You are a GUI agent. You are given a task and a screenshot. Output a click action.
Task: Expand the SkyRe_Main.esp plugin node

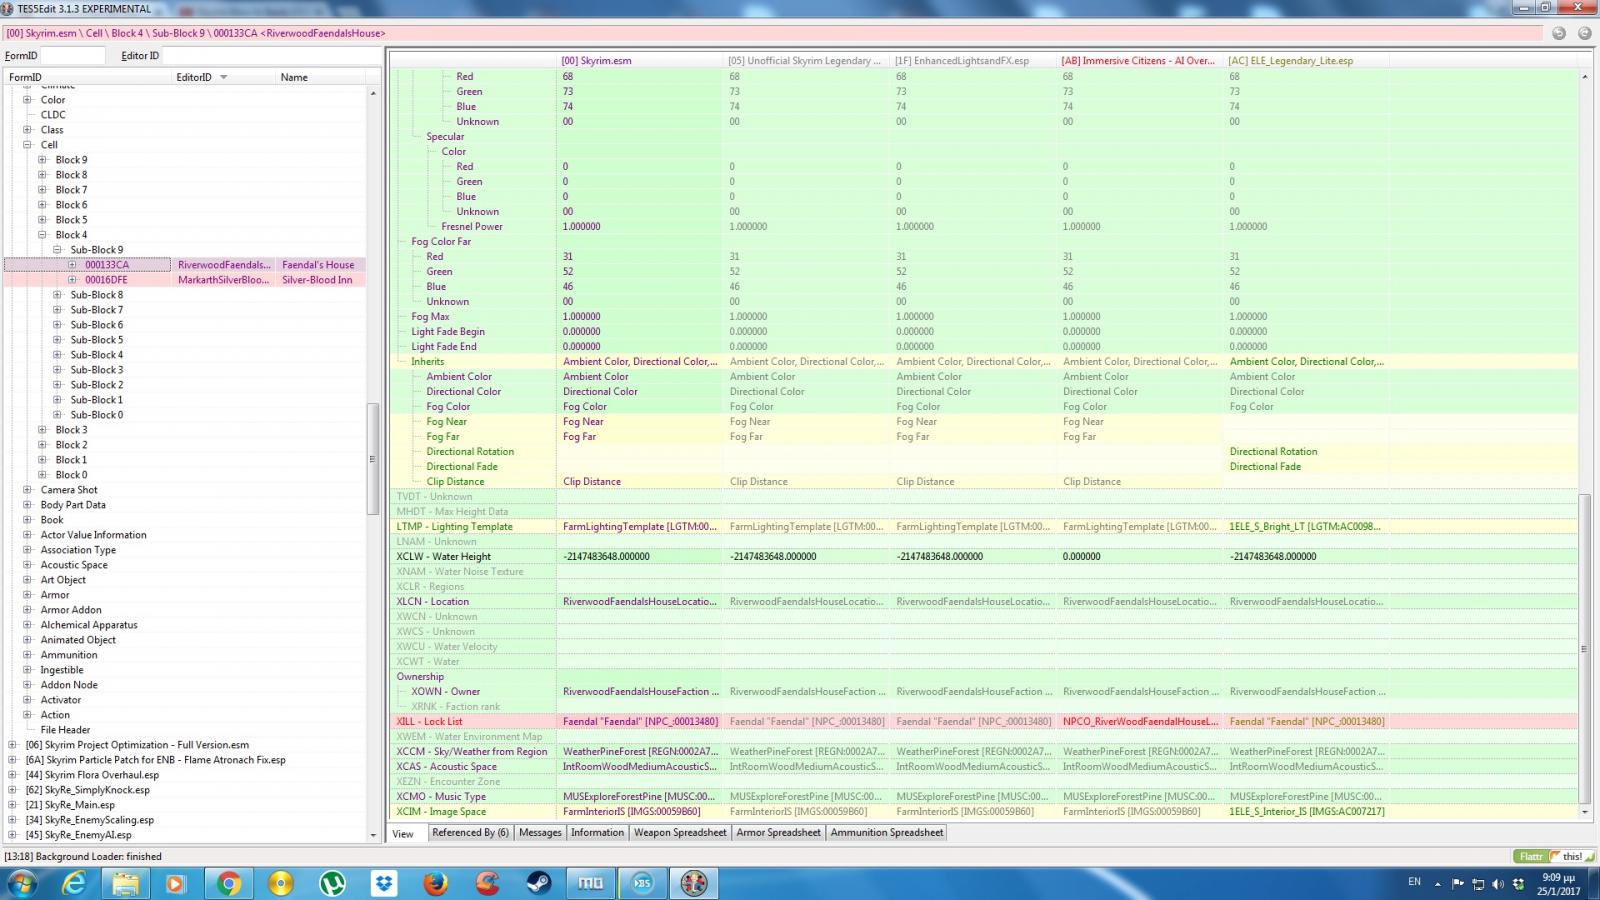(12, 805)
